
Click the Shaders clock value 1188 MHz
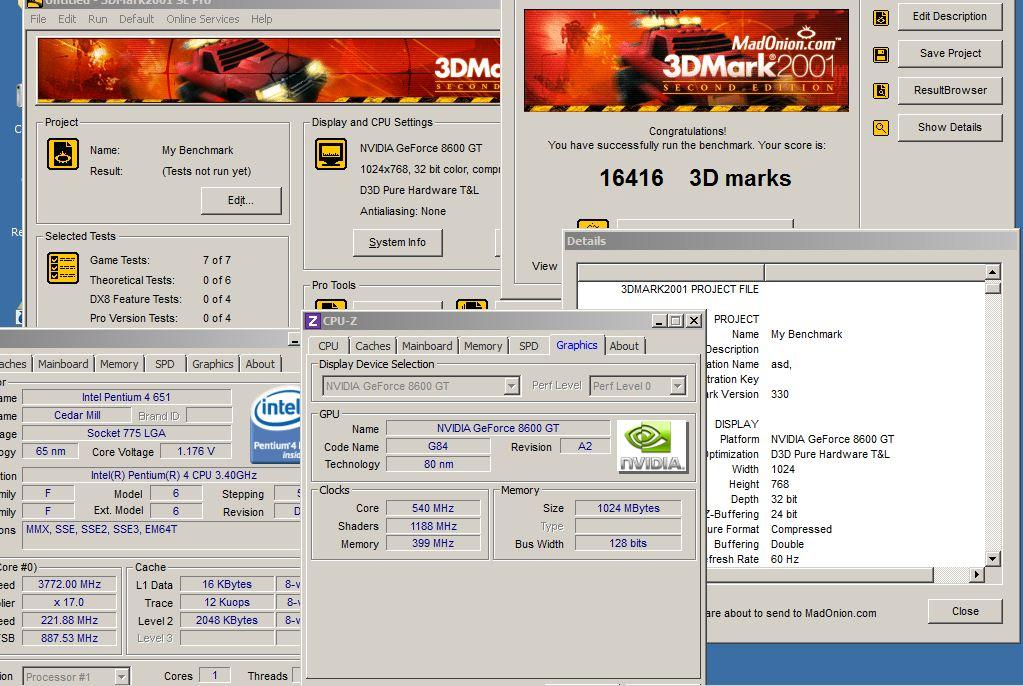(433, 526)
